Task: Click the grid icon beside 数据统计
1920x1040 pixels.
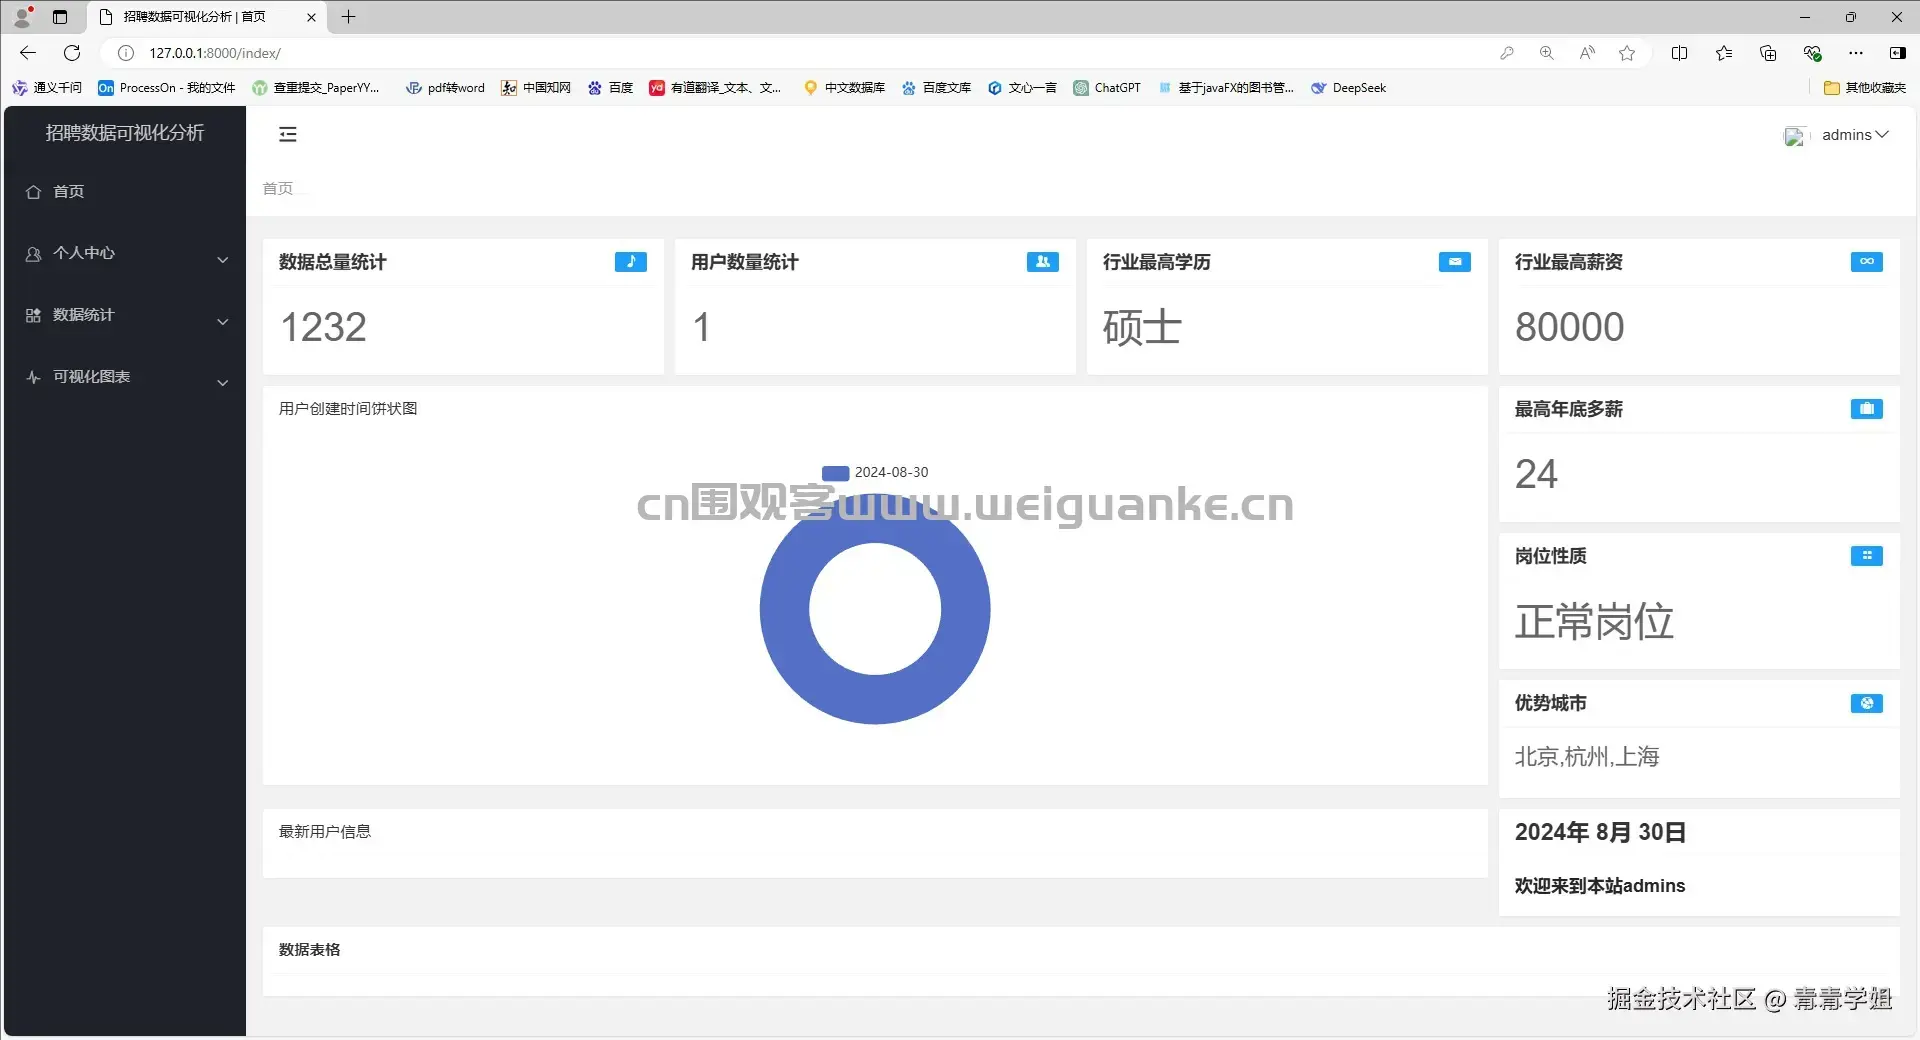Action: (33, 316)
